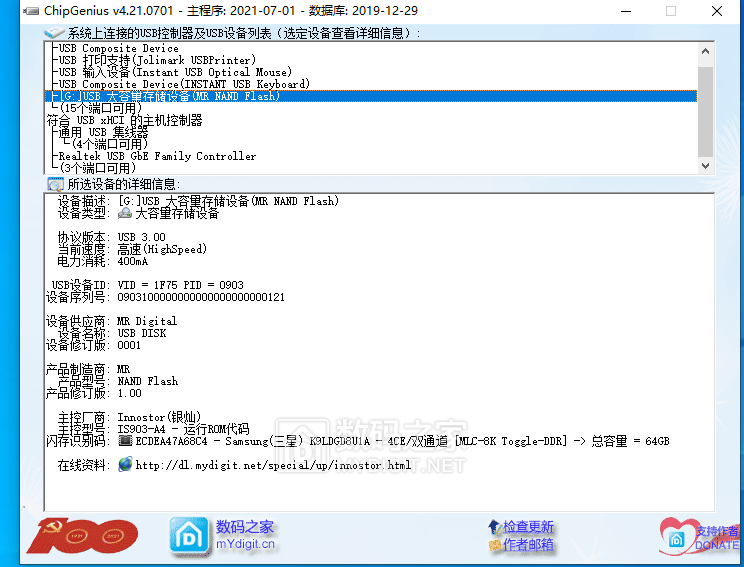This screenshot has width=744, height=567.
Task: Select Realtek USB GbE Family Controller
Action: click(157, 156)
